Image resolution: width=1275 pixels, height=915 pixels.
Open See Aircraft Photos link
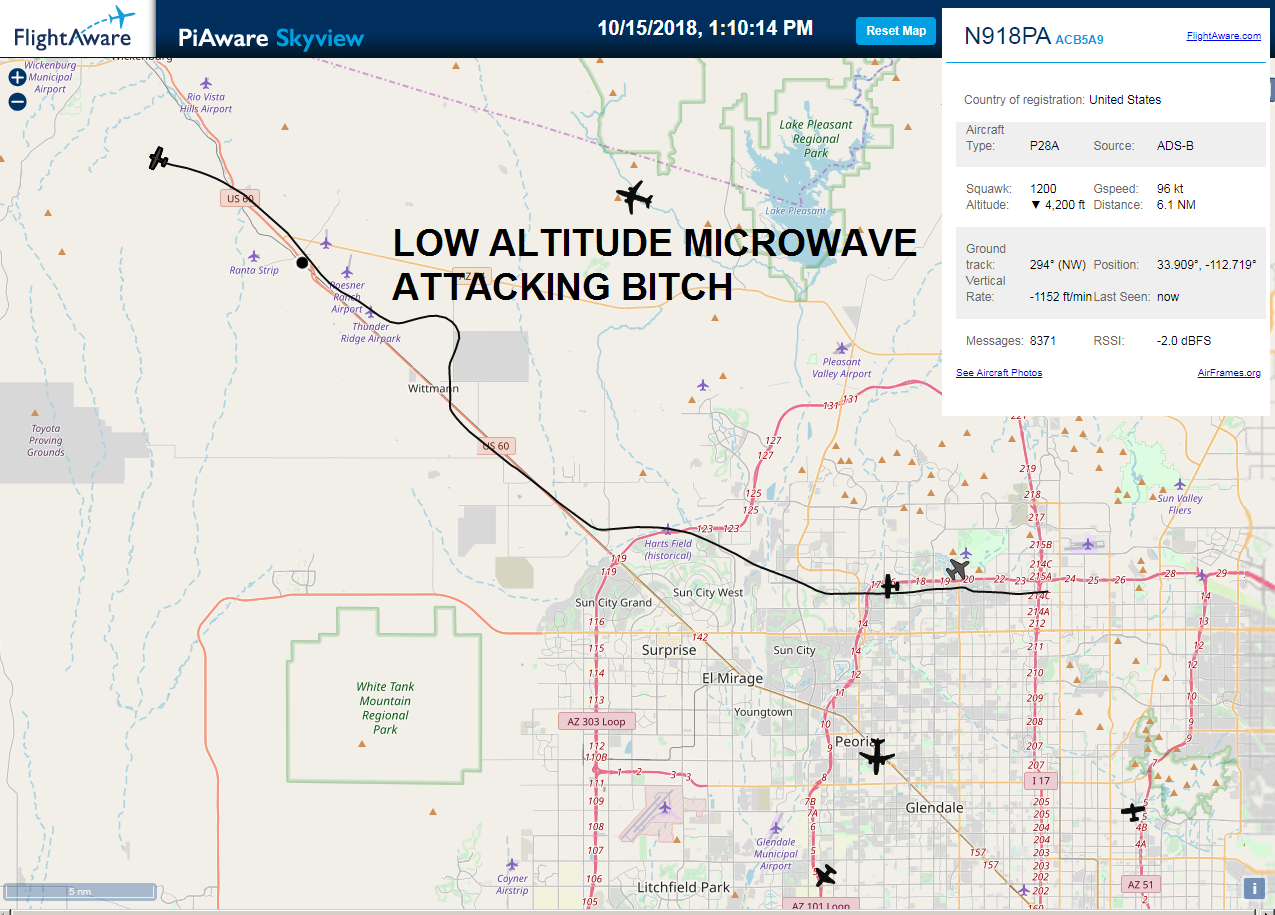pos(999,373)
